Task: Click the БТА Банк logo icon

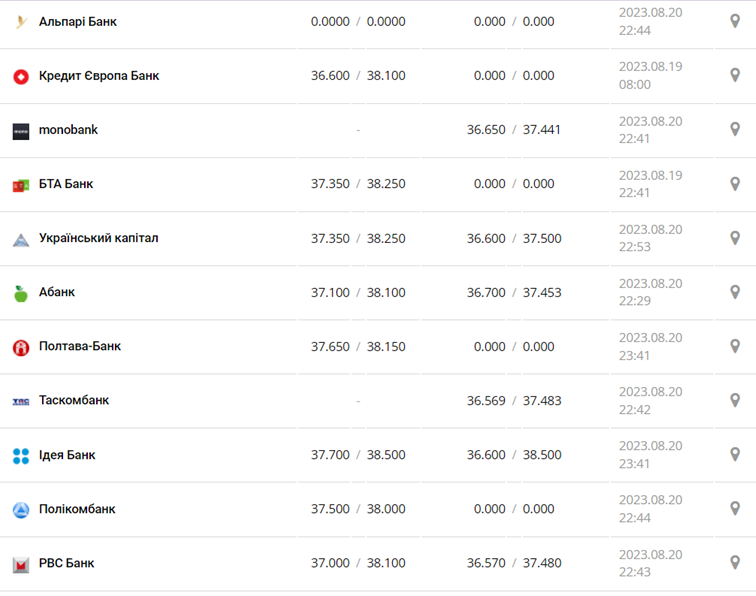Action: (x=21, y=185)
